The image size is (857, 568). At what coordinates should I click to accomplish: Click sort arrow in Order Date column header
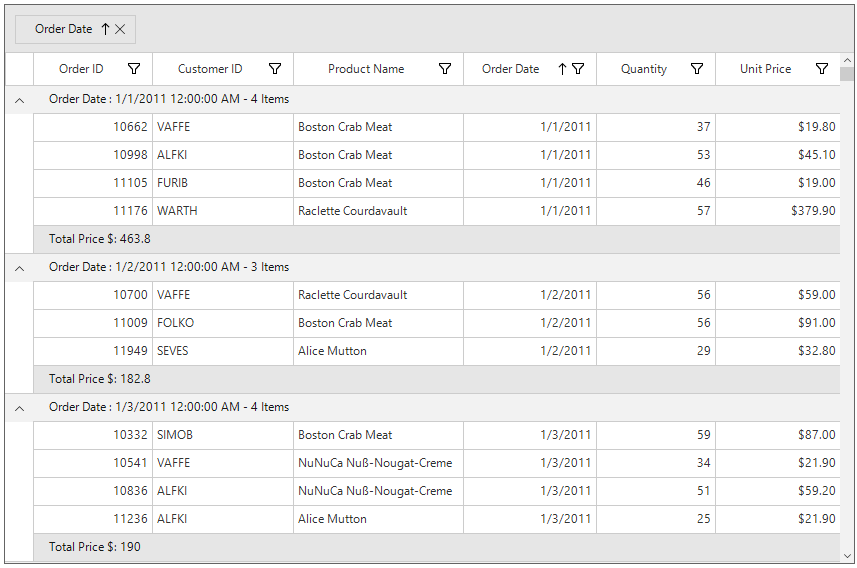(x=562, y=69)
